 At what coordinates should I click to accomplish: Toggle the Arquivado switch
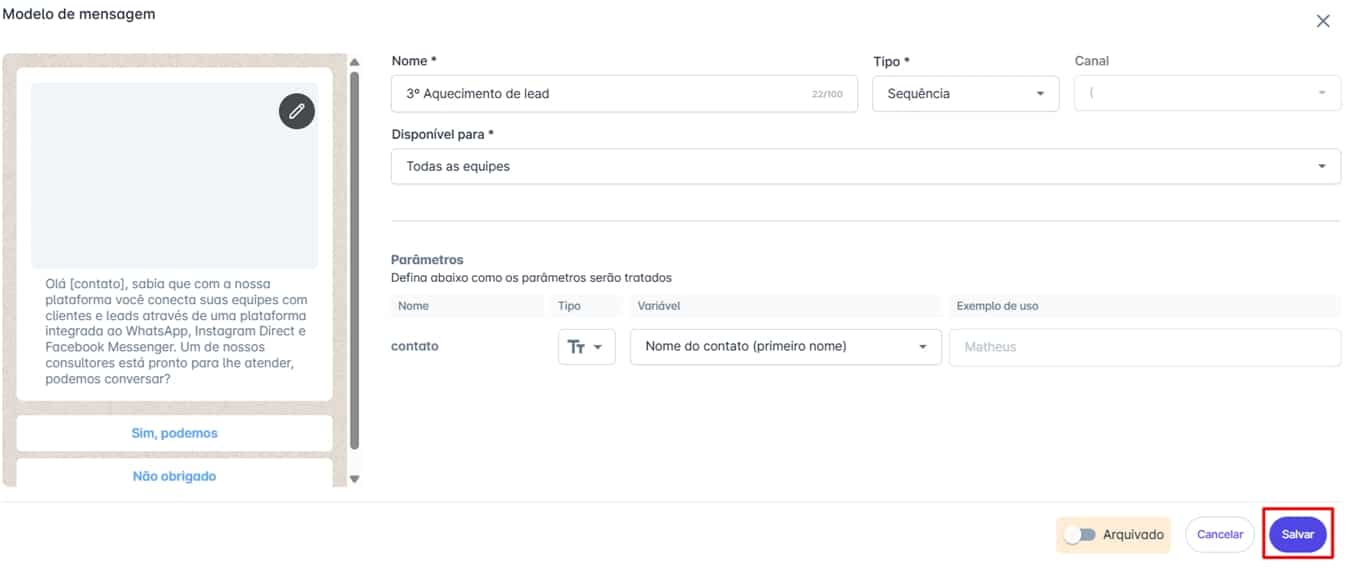click(1079, 535)
